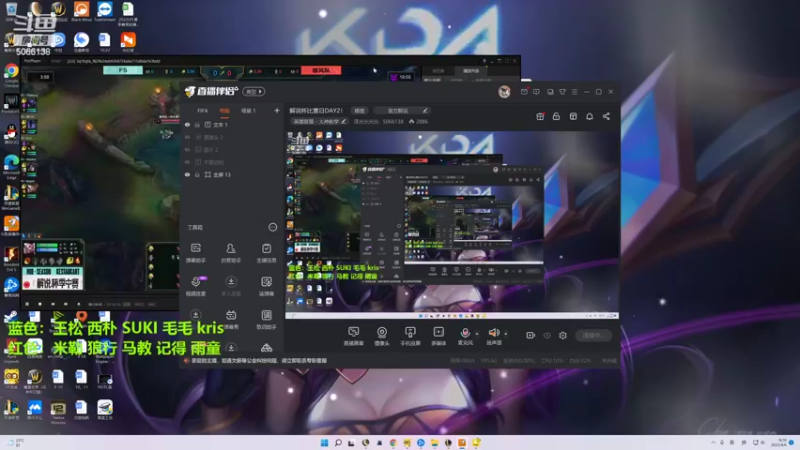Viewport: 800px width, 450px height.
Task: Expand speaker options arrow
Action: pyautogui.click(x=506, y=334)
